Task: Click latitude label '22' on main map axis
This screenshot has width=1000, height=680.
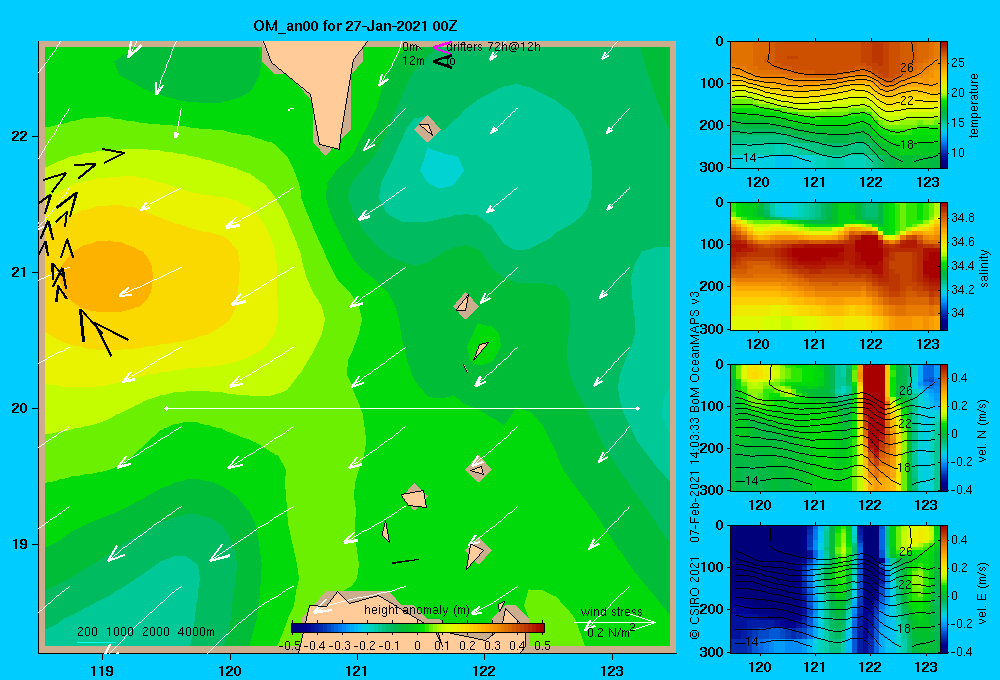Action: 19,136
